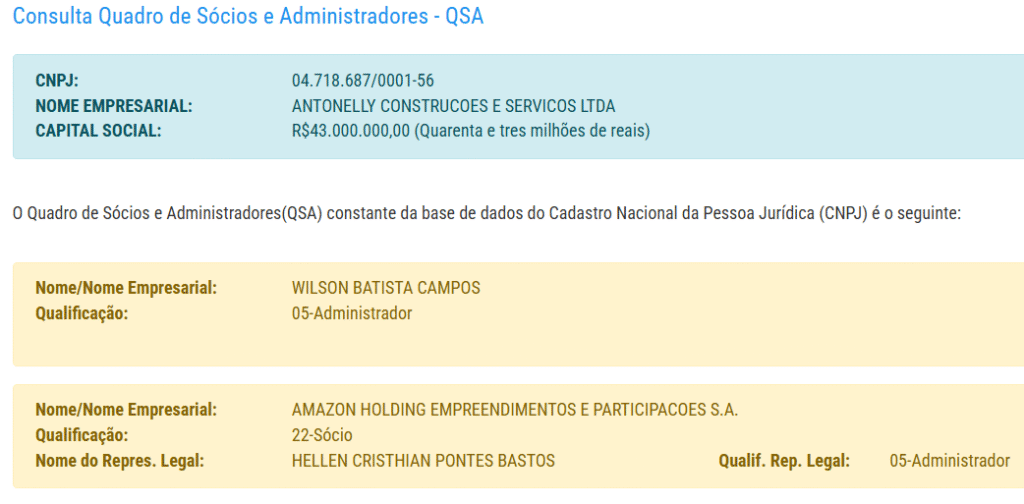Click Nome/Nome Empresarial label beside Amazon Holding
Image resolution: width=1024 pixels, height=504 pixels.
[126, 410]
